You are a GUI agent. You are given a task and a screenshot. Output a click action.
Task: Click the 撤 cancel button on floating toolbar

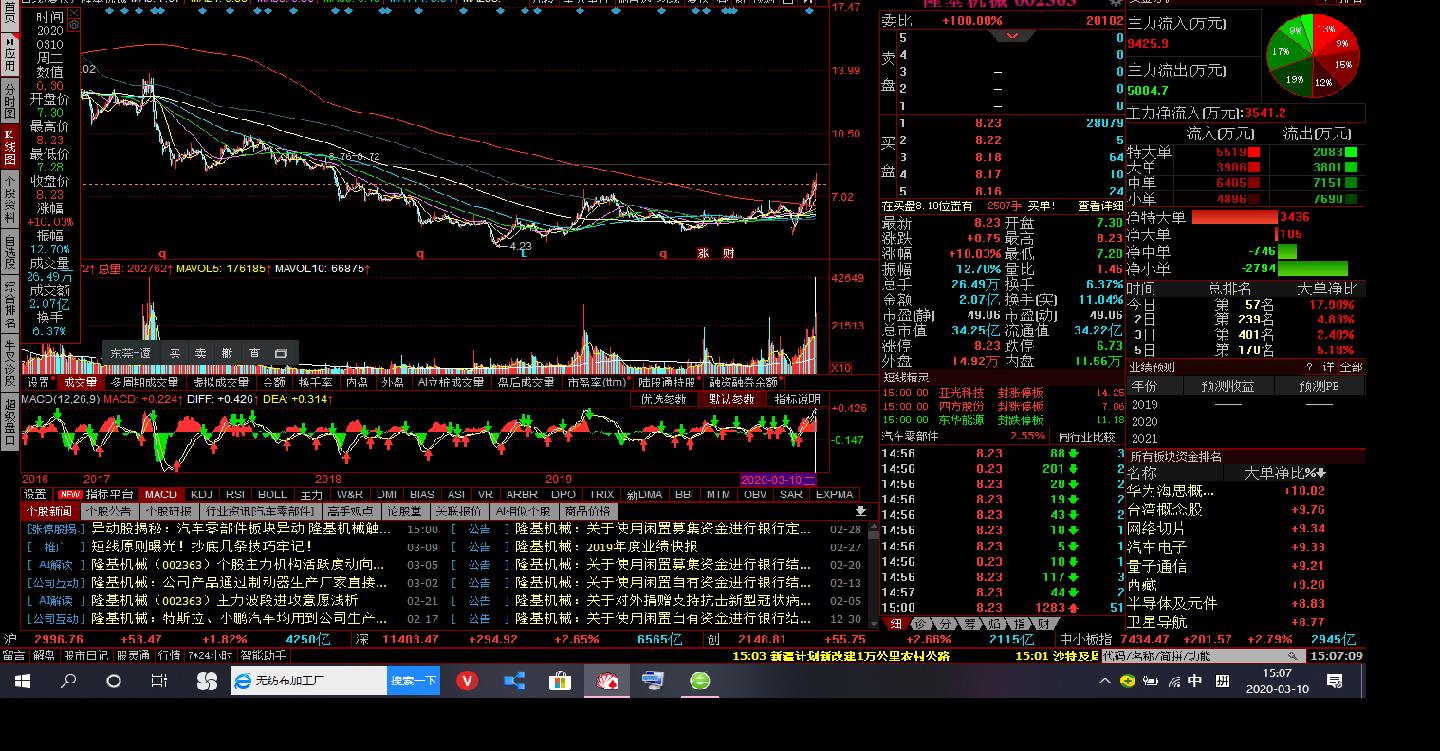point(228,353)
